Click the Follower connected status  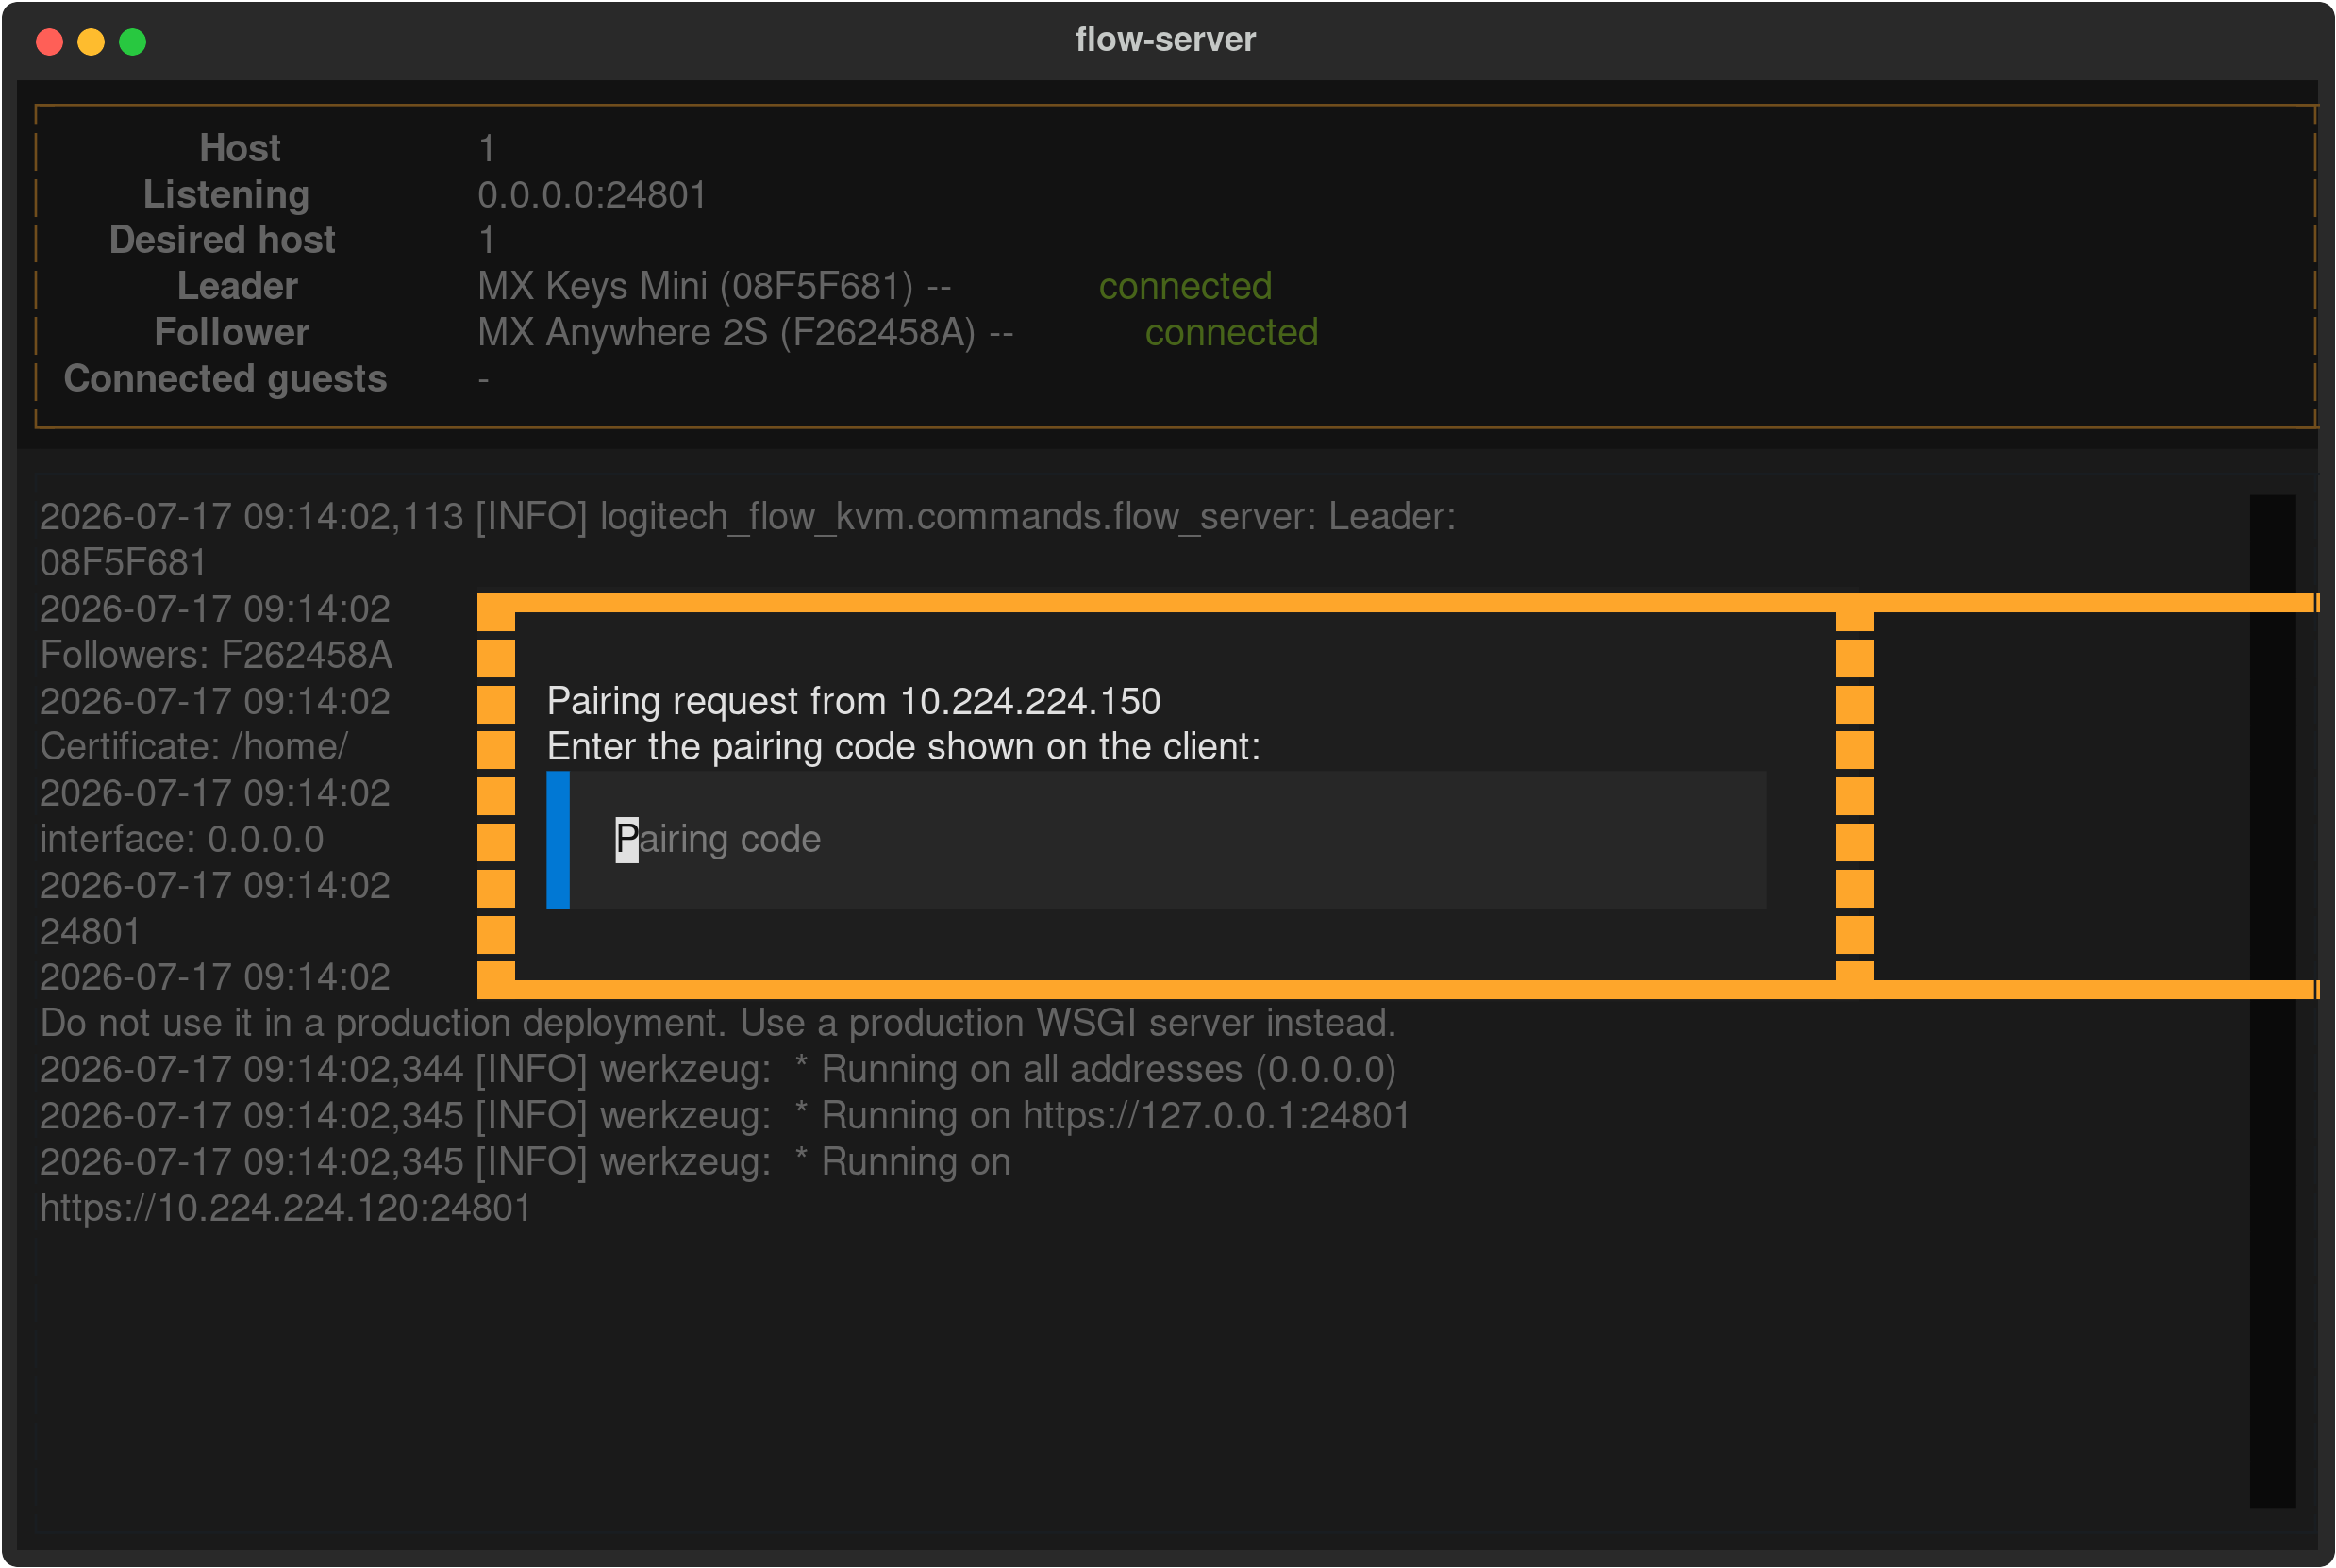(1231, 333)
